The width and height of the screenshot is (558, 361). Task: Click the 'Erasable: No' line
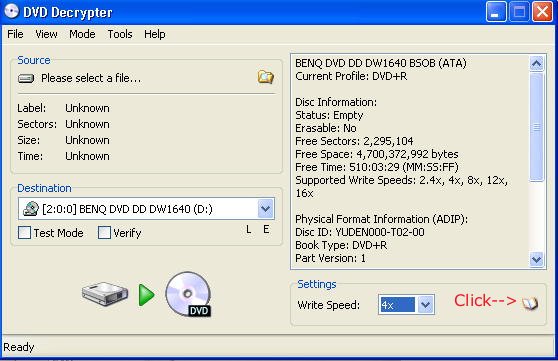(x=326, y=128)
